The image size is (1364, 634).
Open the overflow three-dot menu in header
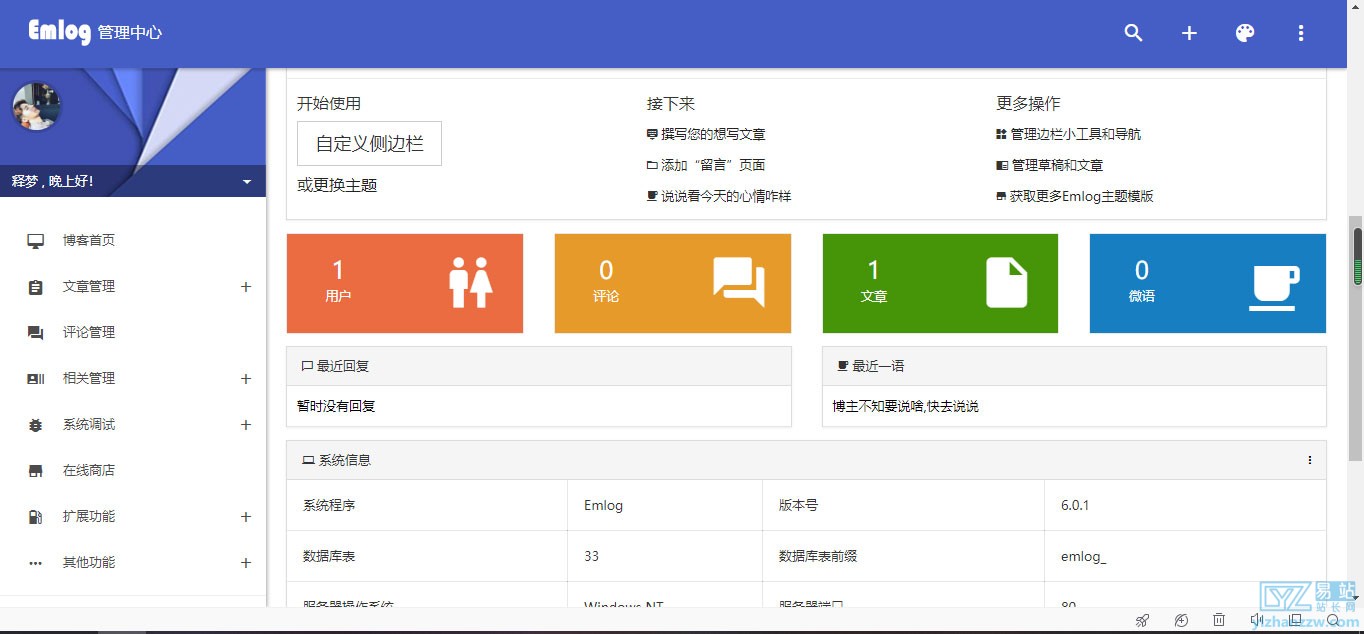point(1301,33)
